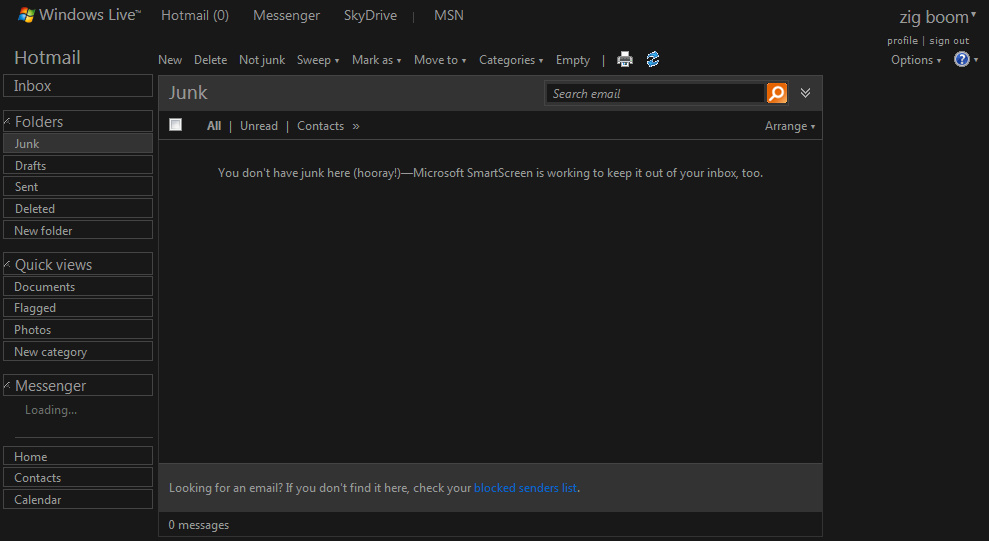Viewport: 989px width, 541px height.
Task: Refresh the mailbox with the refresh icon
Action: 653,59
